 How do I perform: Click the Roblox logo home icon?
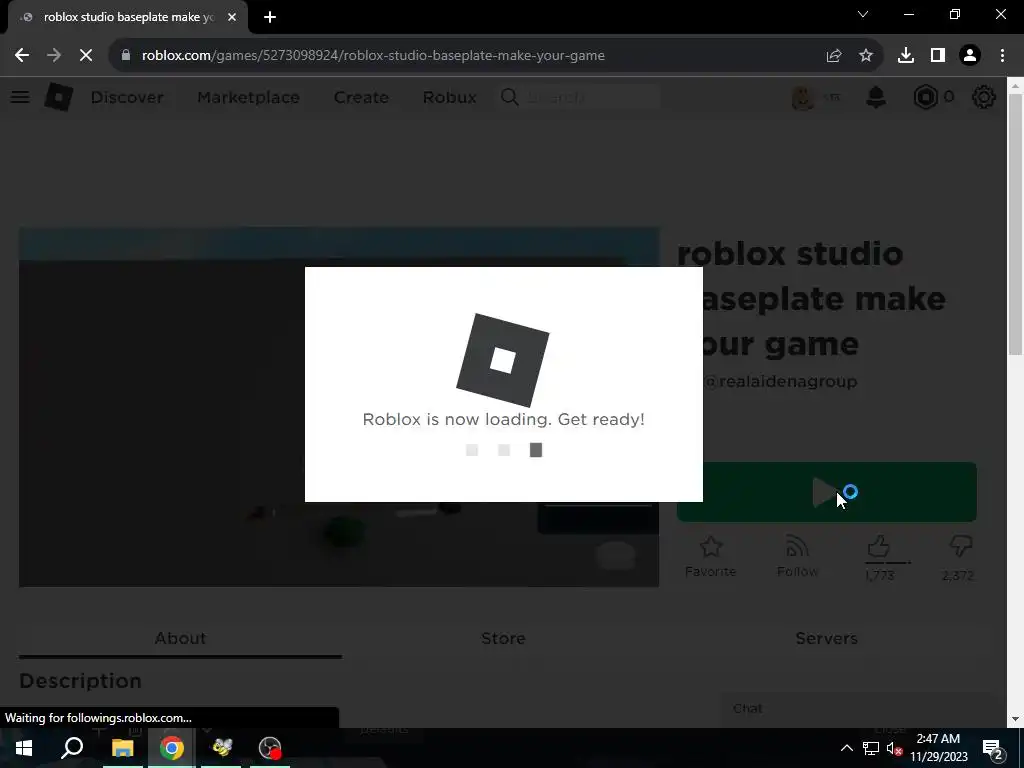click(58, 97)
